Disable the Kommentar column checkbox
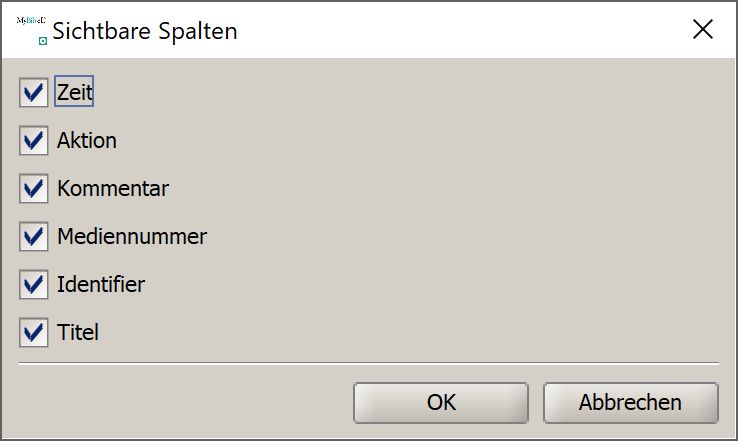 [33, 188]
